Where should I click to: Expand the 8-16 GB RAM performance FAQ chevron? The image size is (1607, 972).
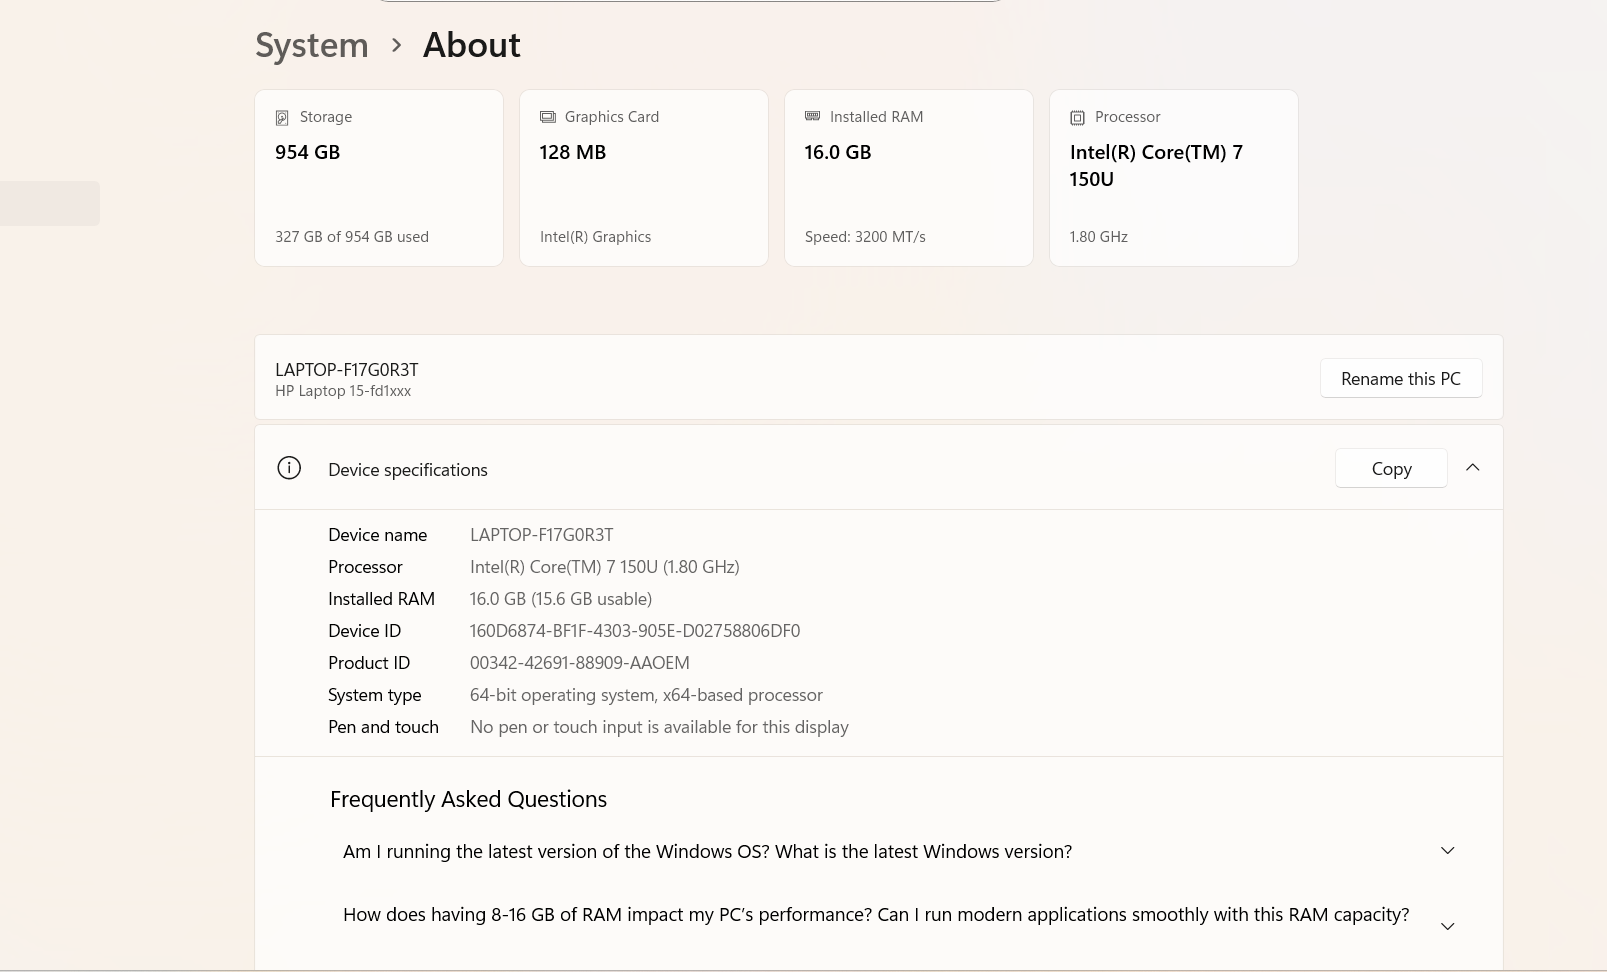click(1447, 926)
